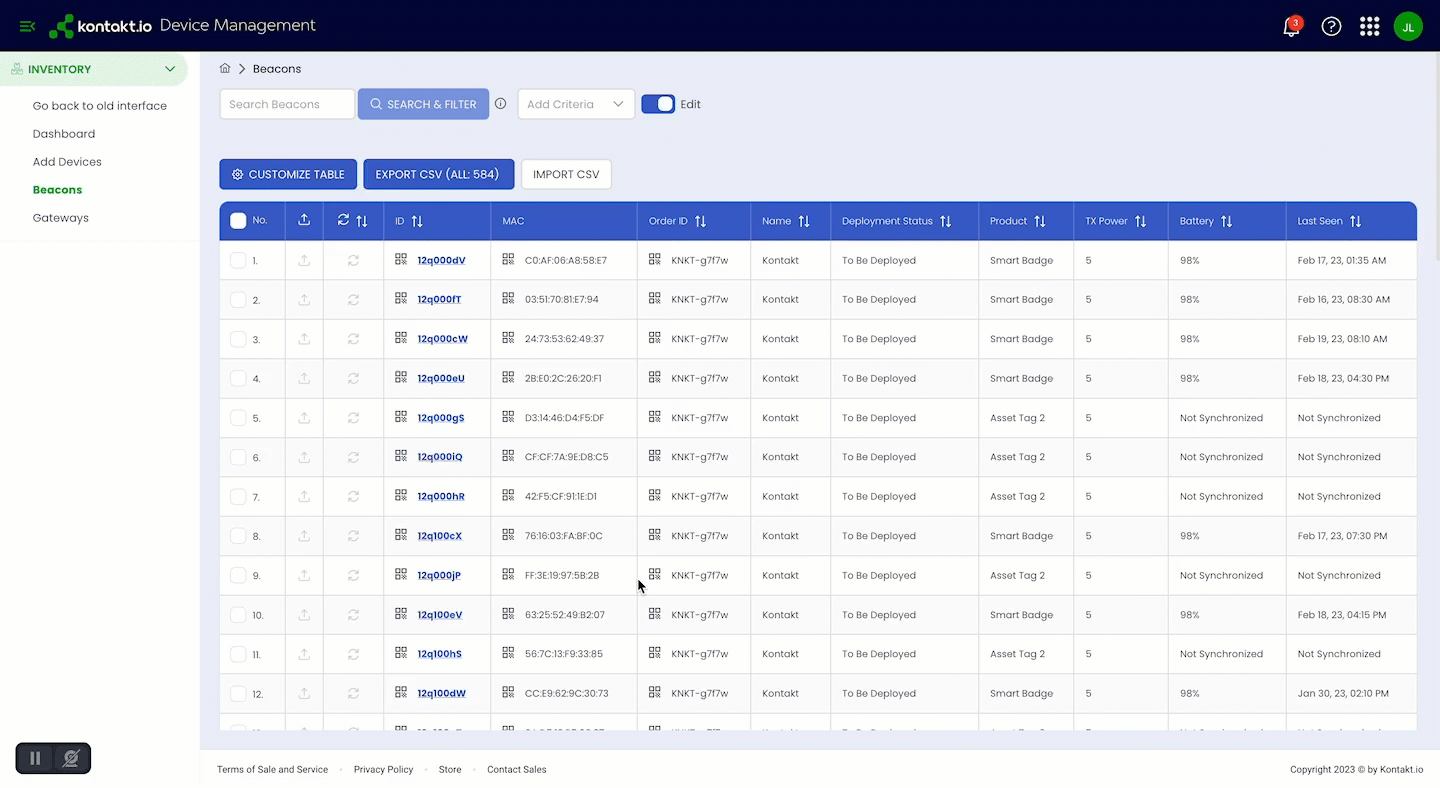Image resolution: width=1440 pixels, height=788 pixels.
Task: Click Beacons breadcrumb label
Action: tap(277, 69)
